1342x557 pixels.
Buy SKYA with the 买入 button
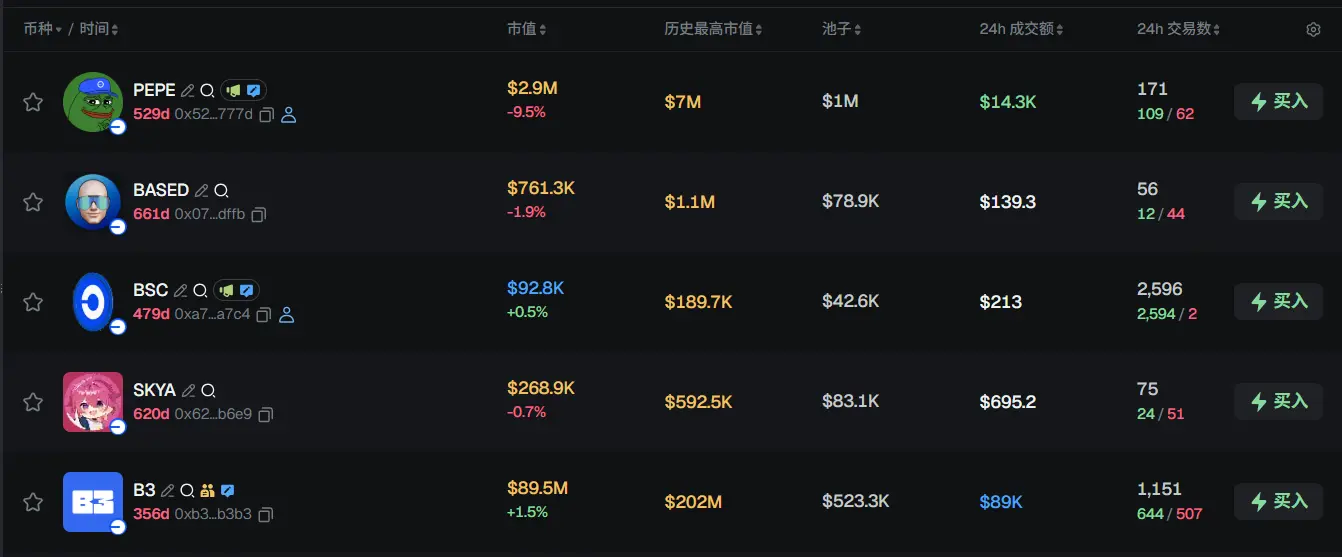coord(1278,402)
